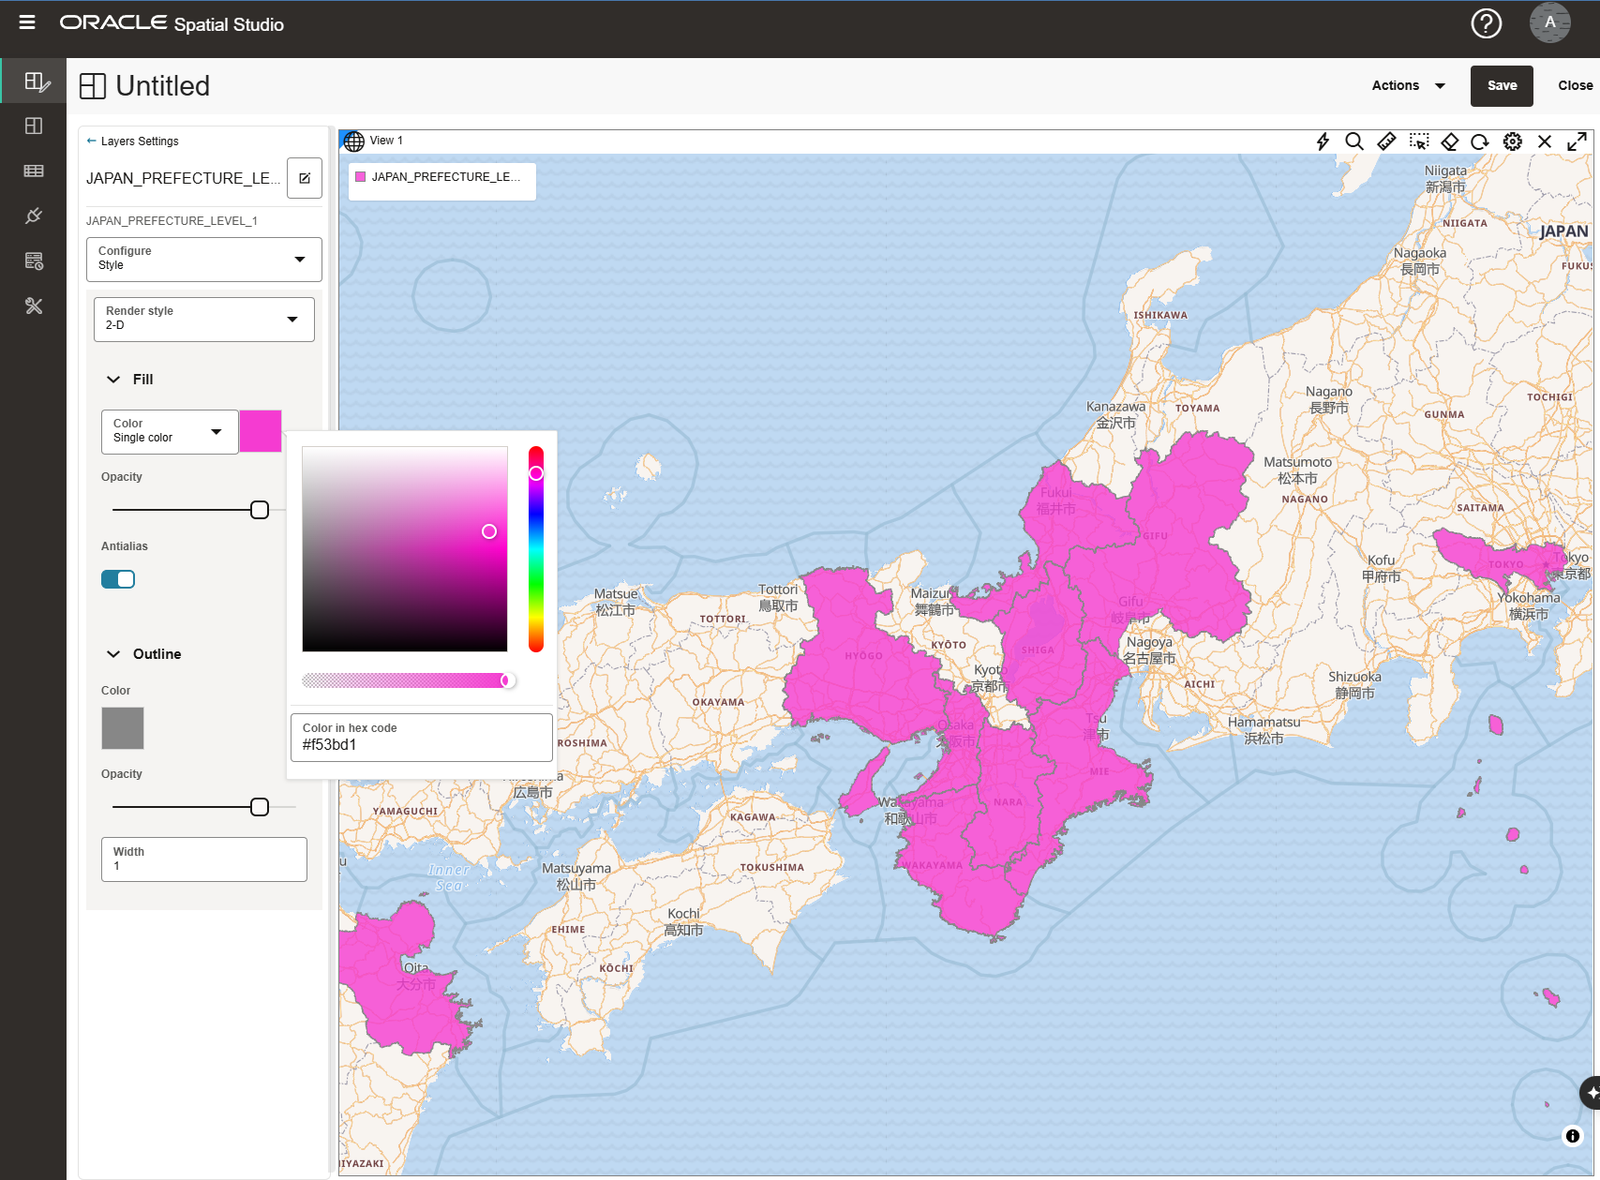The height and width of the screenshot is (1180, 1600).
Task: Select the measure distance ruler tool
Action: pyautogui.click(x=1387, y=141)
